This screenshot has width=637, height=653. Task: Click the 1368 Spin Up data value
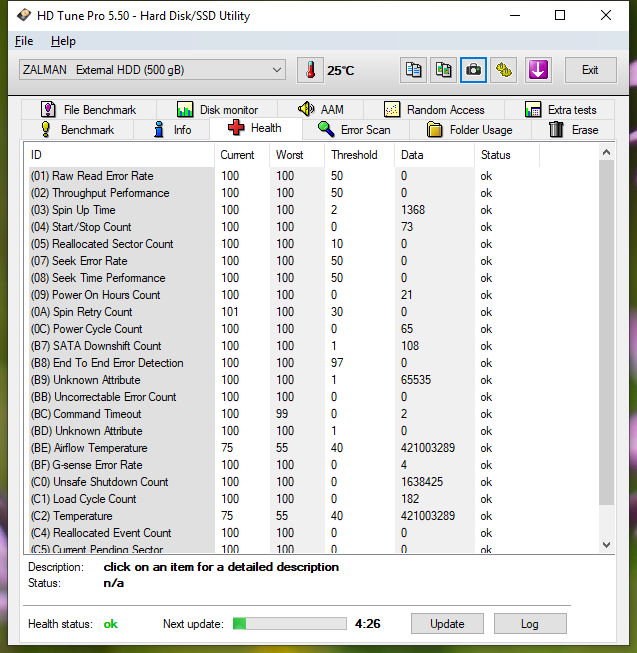(x=413, y=210)
